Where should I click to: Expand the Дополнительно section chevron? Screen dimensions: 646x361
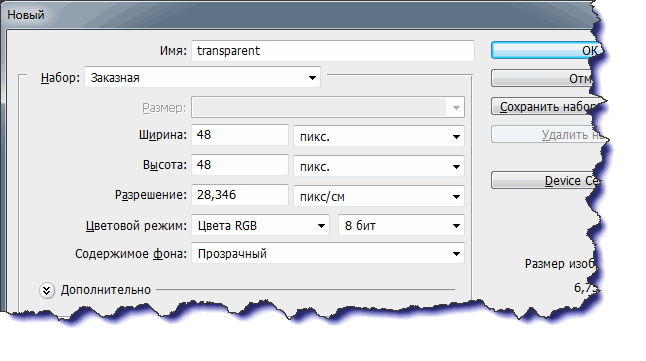tap(47, 291)
